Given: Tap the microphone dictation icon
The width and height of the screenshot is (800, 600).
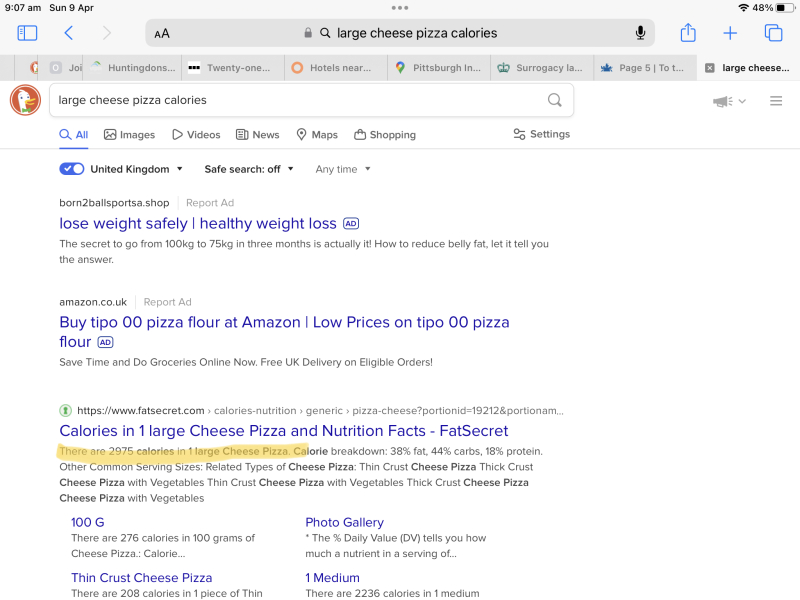Looking at the screenshot, I should (640, 33).
